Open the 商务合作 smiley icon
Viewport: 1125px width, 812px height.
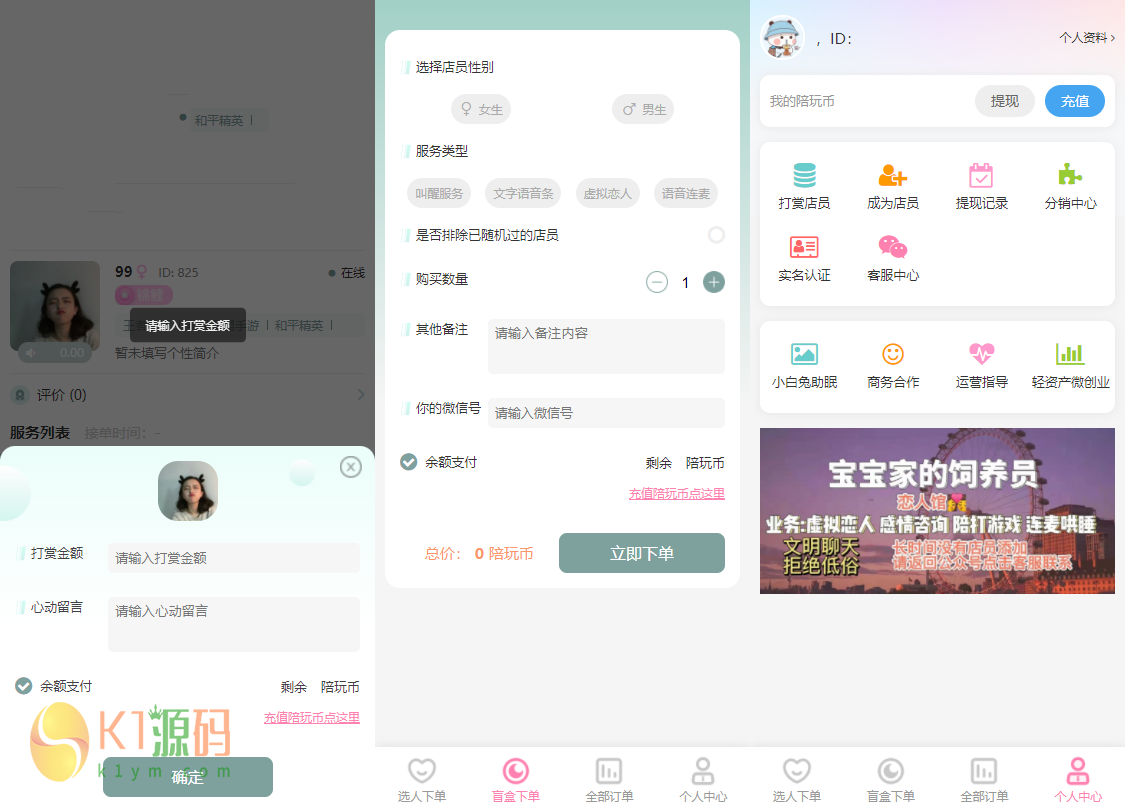[x=893, y=354]
